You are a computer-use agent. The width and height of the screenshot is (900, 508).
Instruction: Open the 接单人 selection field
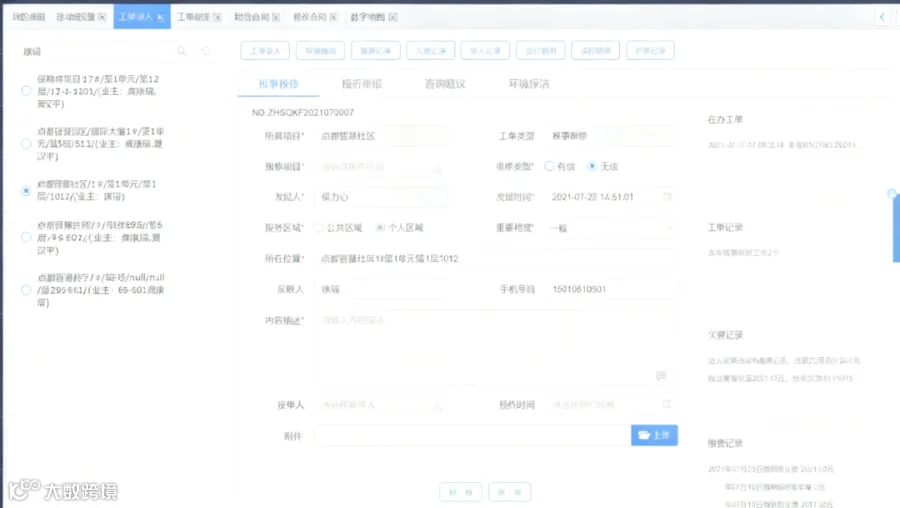[x=381, y=405]
